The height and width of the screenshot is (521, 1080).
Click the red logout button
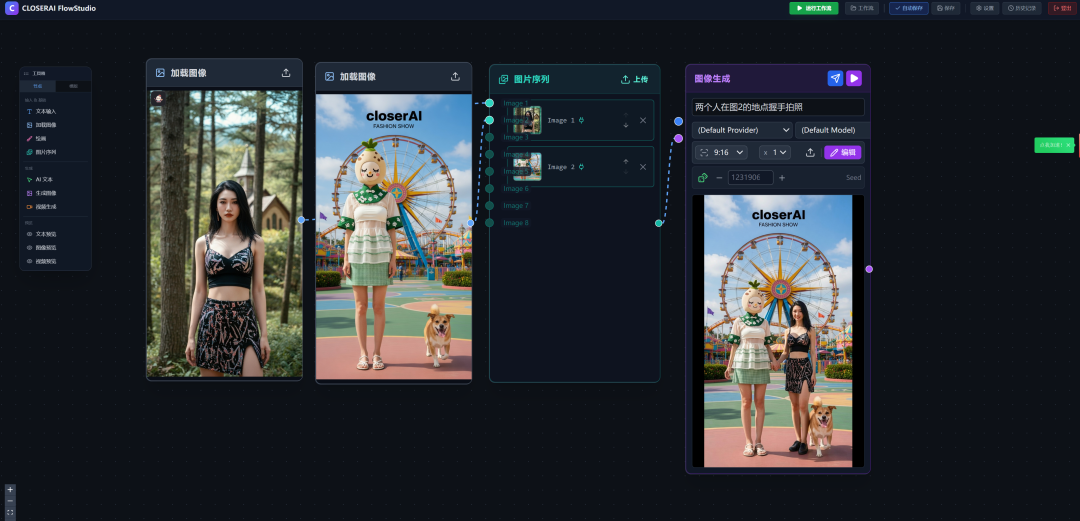[1061, 8]
